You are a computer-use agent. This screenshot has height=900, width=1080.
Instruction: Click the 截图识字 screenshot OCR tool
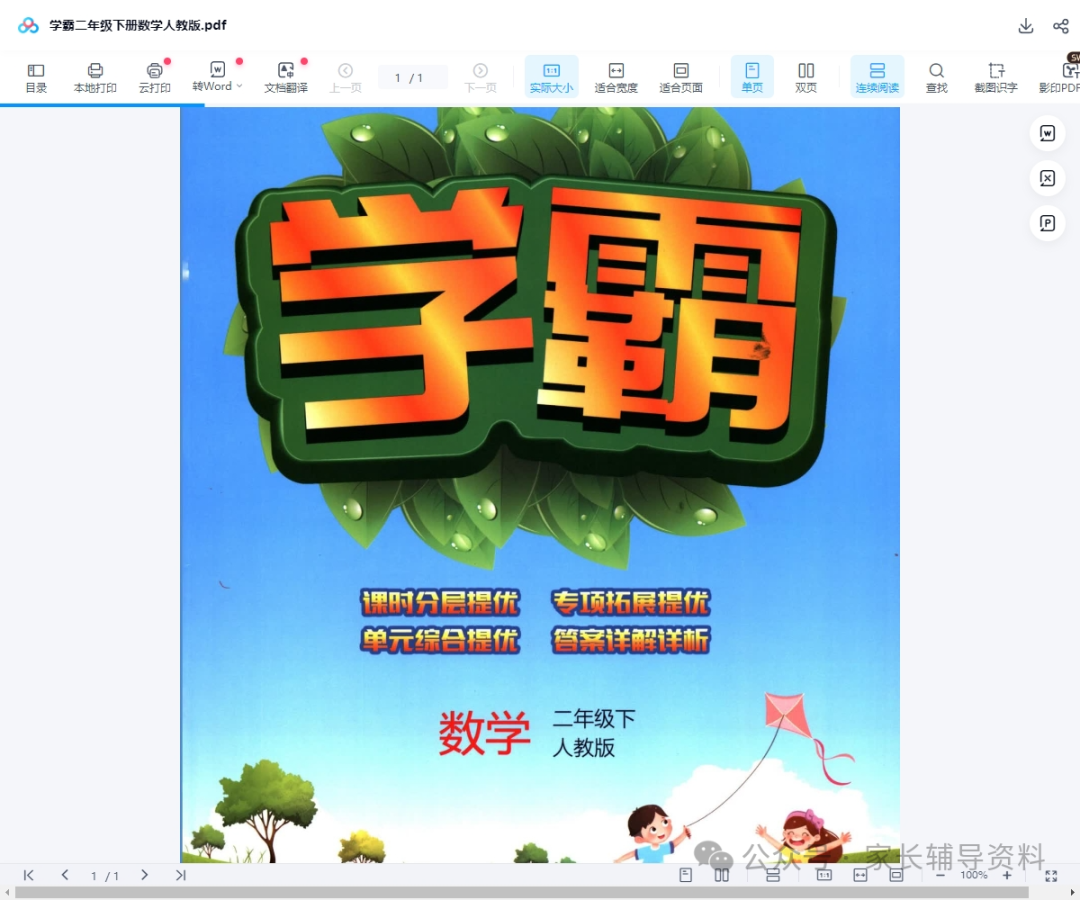point(995,78)
